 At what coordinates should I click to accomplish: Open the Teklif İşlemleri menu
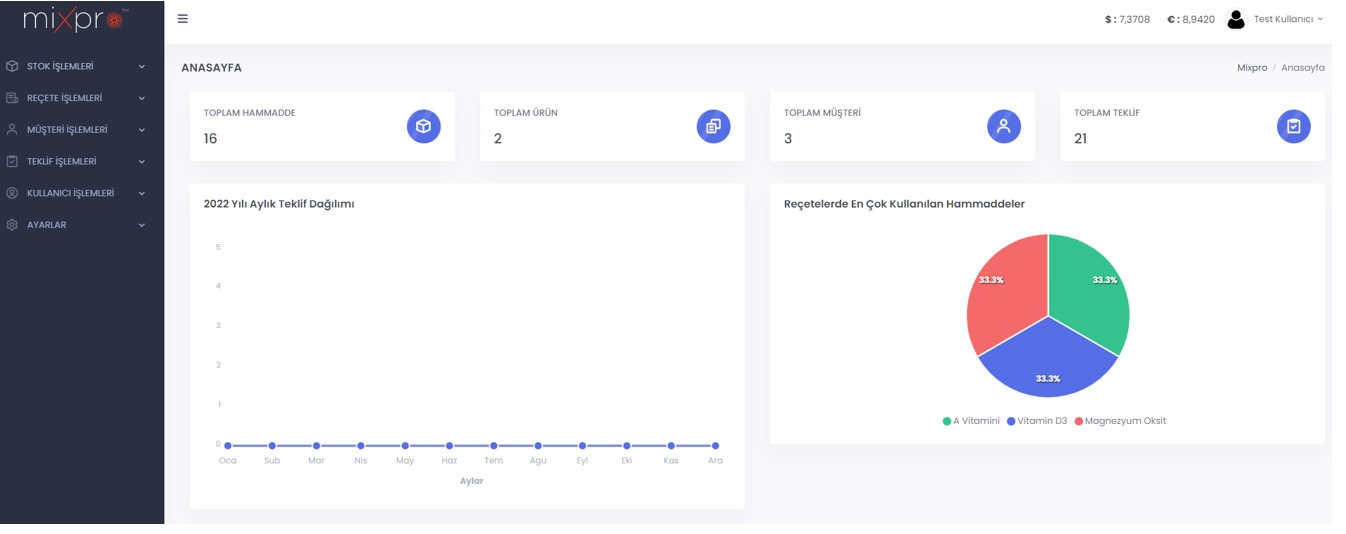(x=62, y=162)
